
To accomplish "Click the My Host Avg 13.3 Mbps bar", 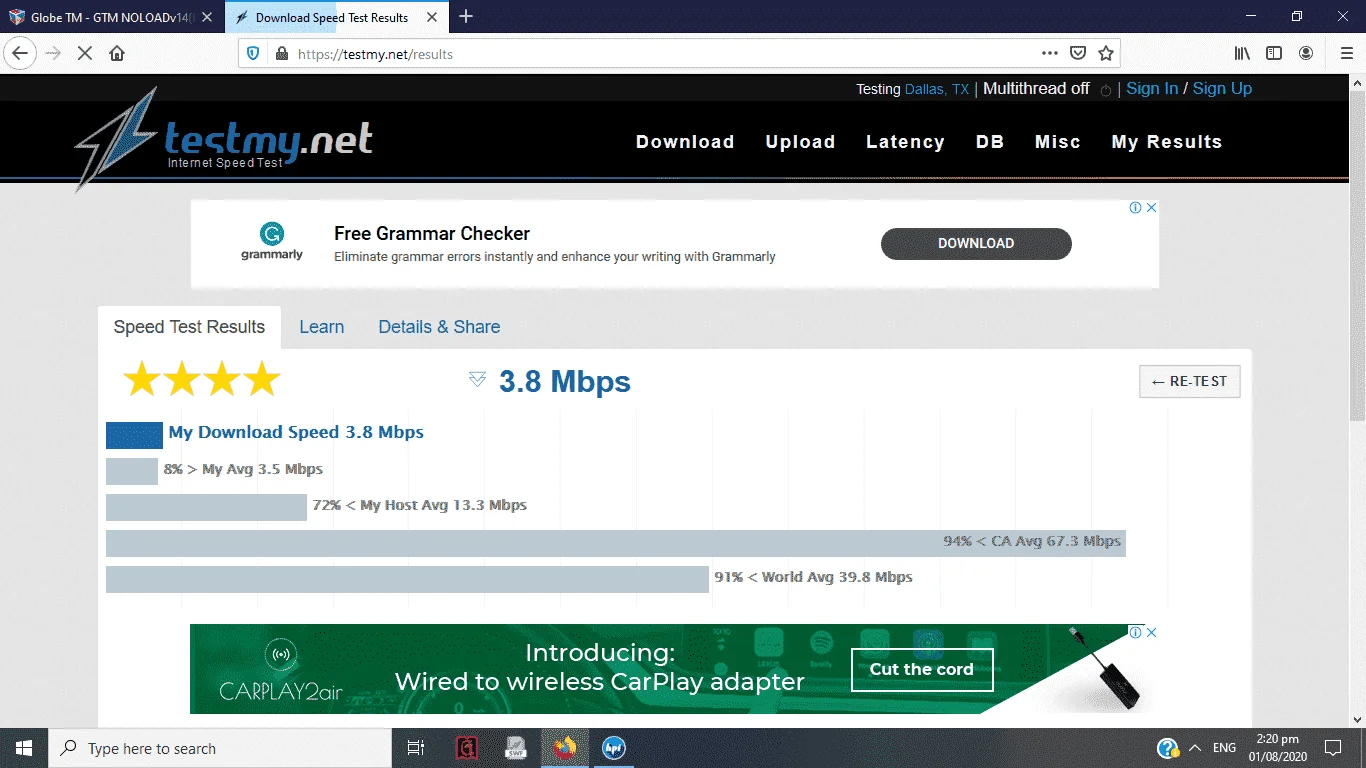I will (206, 507).
